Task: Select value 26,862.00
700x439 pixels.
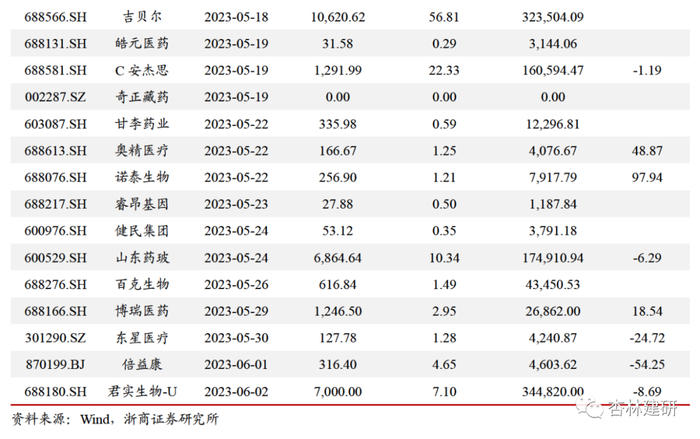Action: 553,311
